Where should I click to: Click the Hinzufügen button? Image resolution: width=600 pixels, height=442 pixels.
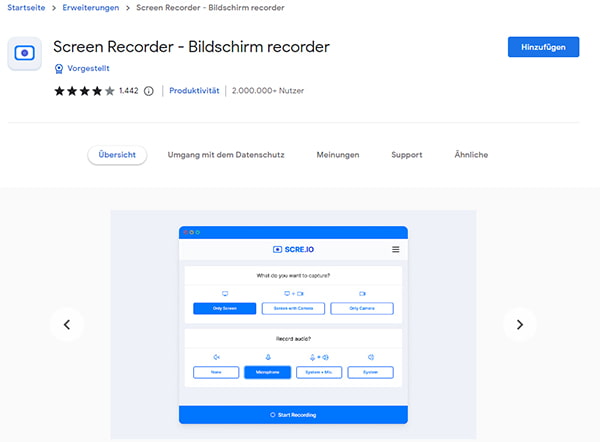point(543,47)
